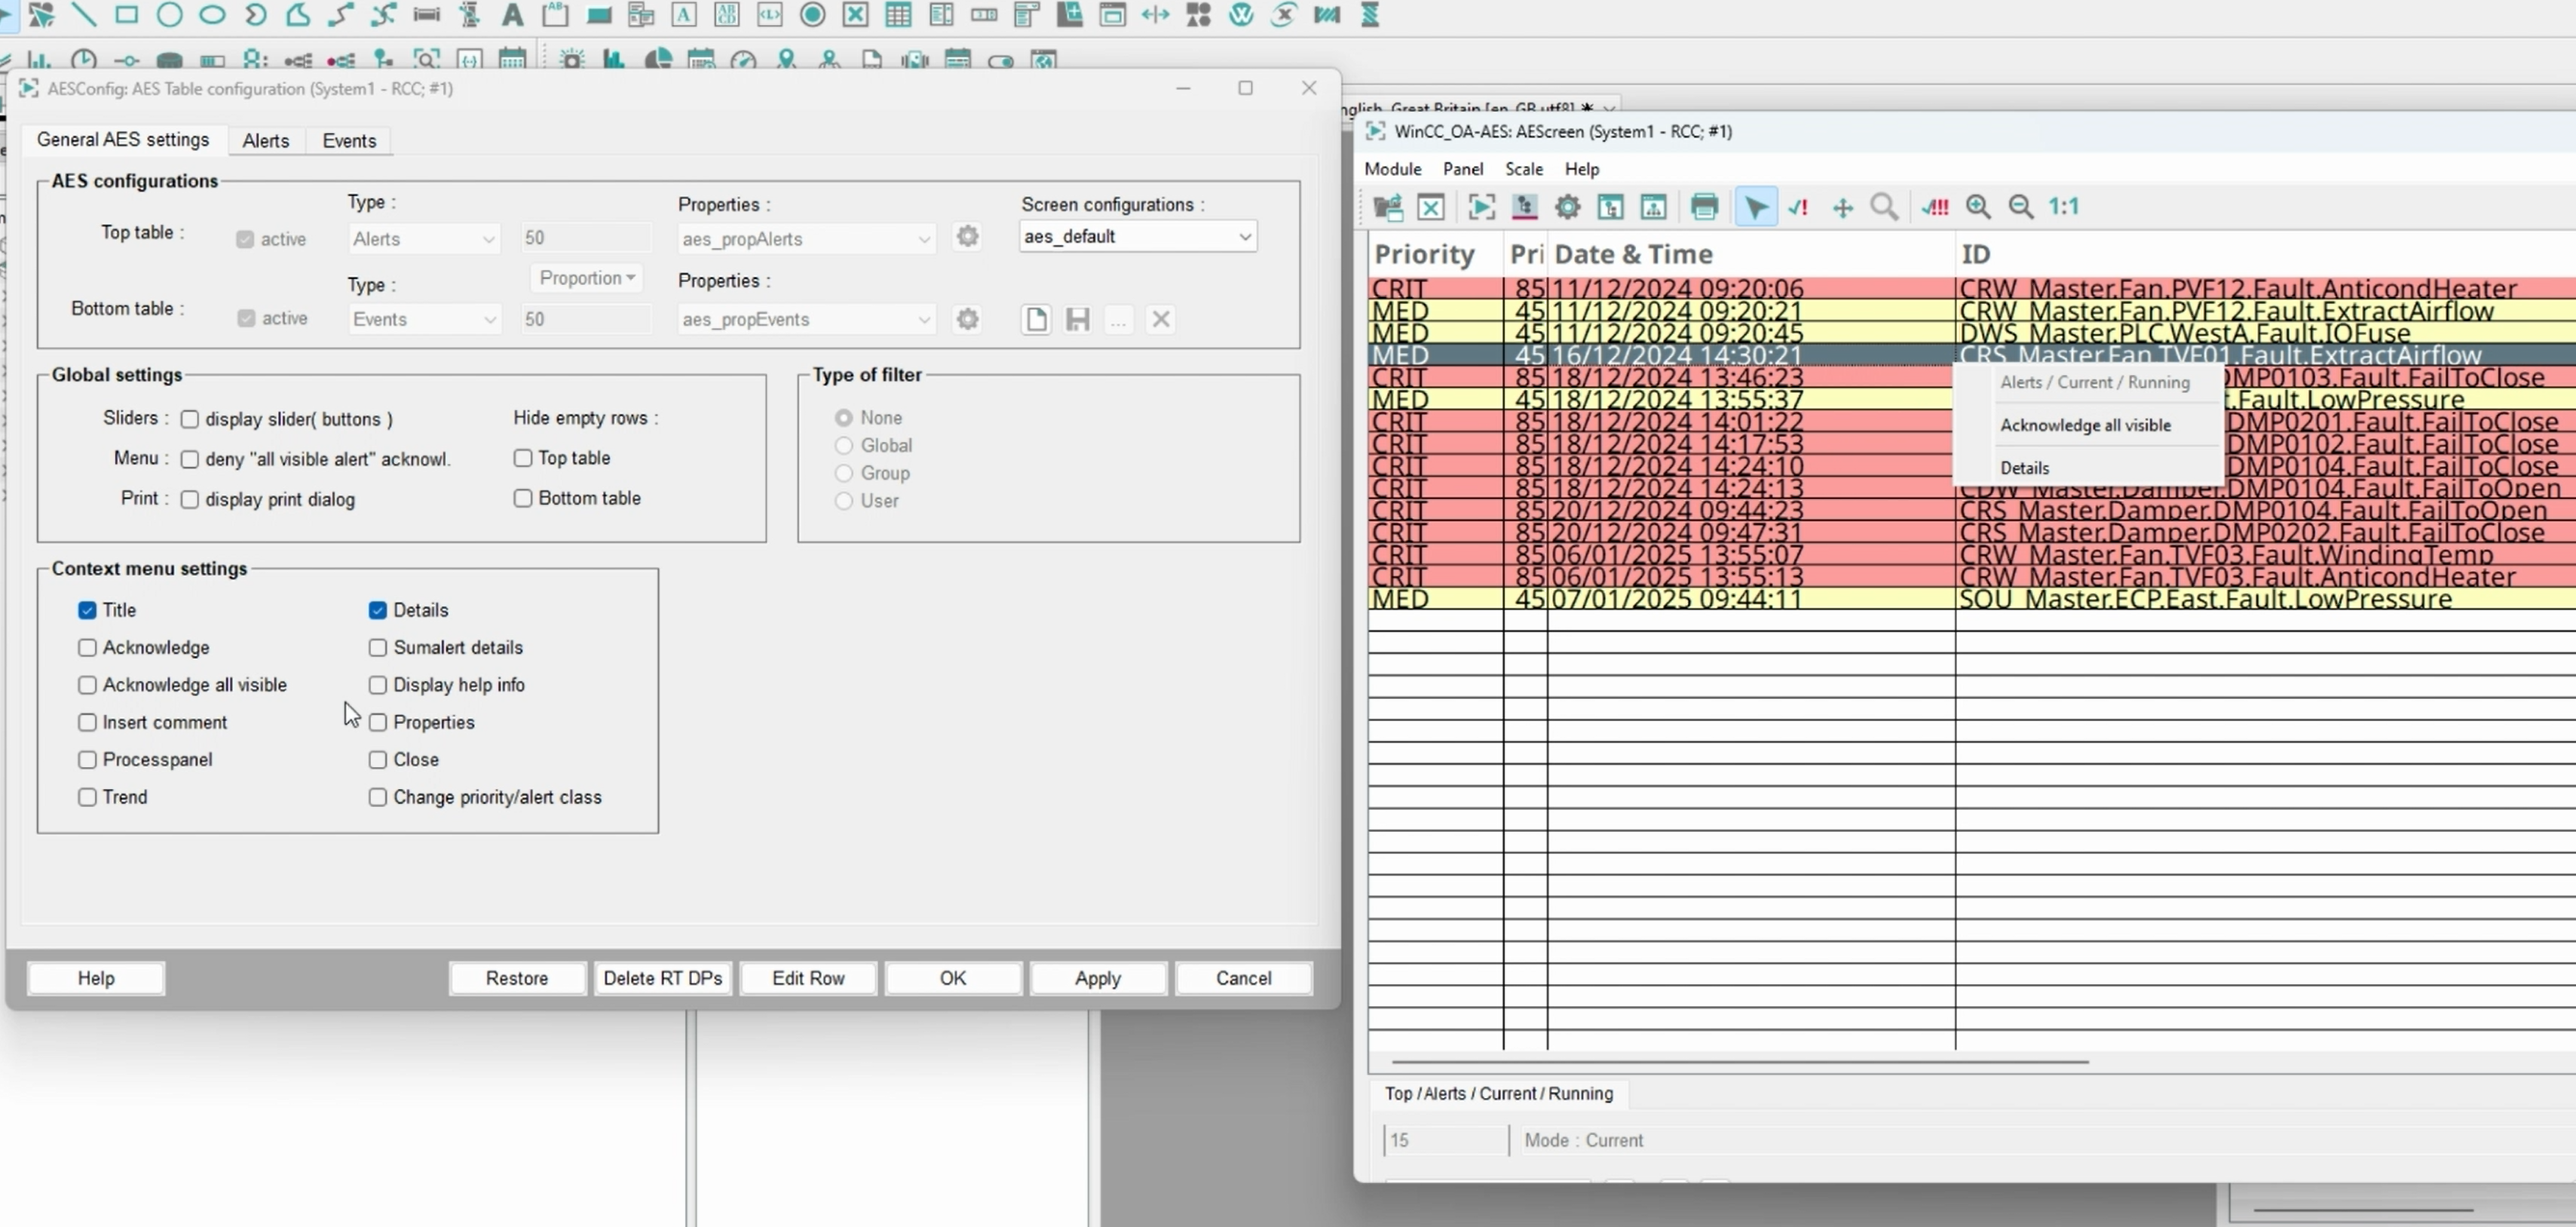Toggle the display print dialog checkbox
The height and width of the screenshot is (1227, 2576).
tap(190, 500)
